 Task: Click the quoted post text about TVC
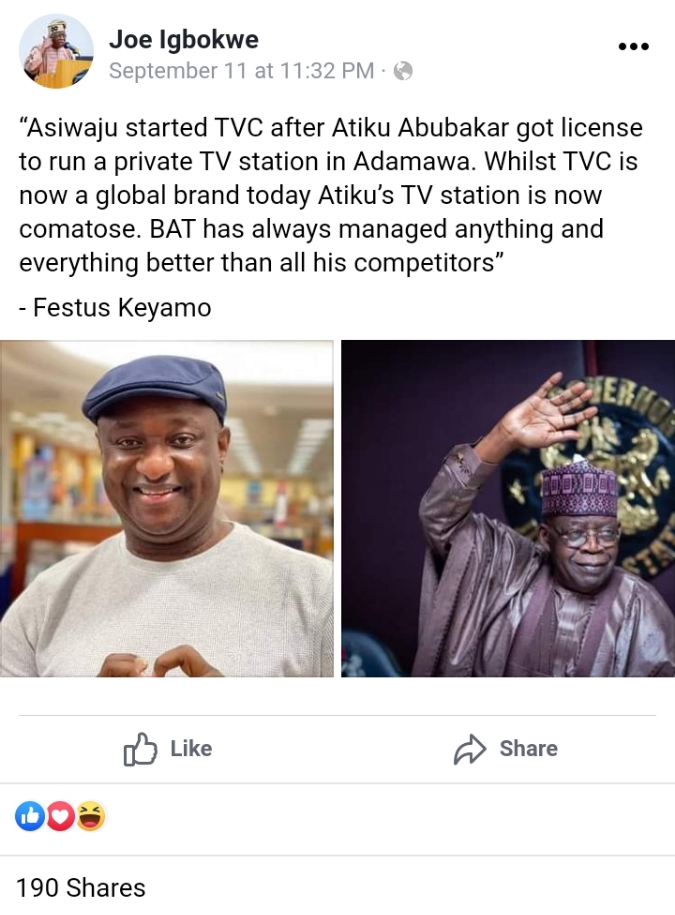331,195
